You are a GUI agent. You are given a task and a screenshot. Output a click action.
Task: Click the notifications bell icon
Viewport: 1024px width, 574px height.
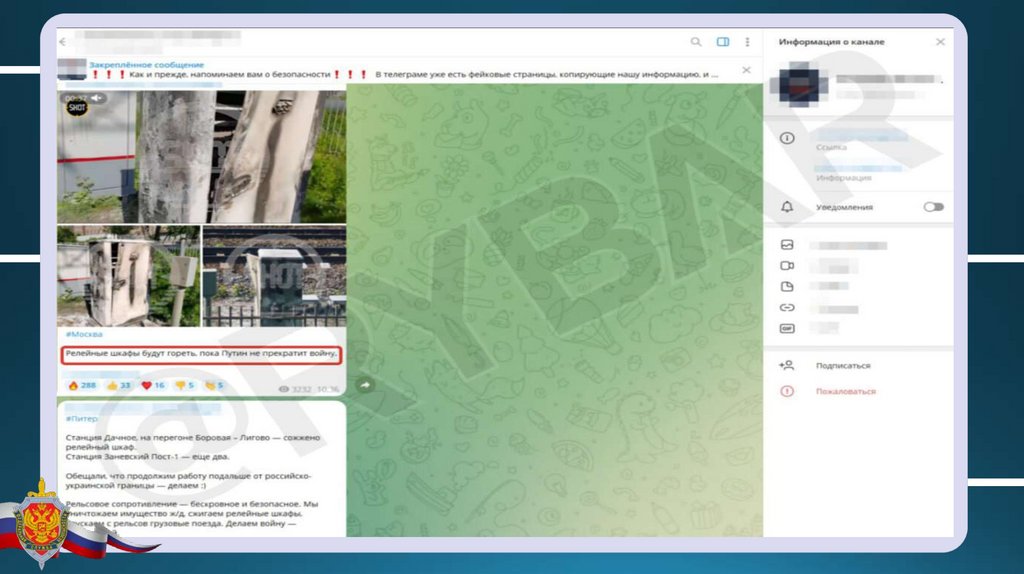point(787,207)
